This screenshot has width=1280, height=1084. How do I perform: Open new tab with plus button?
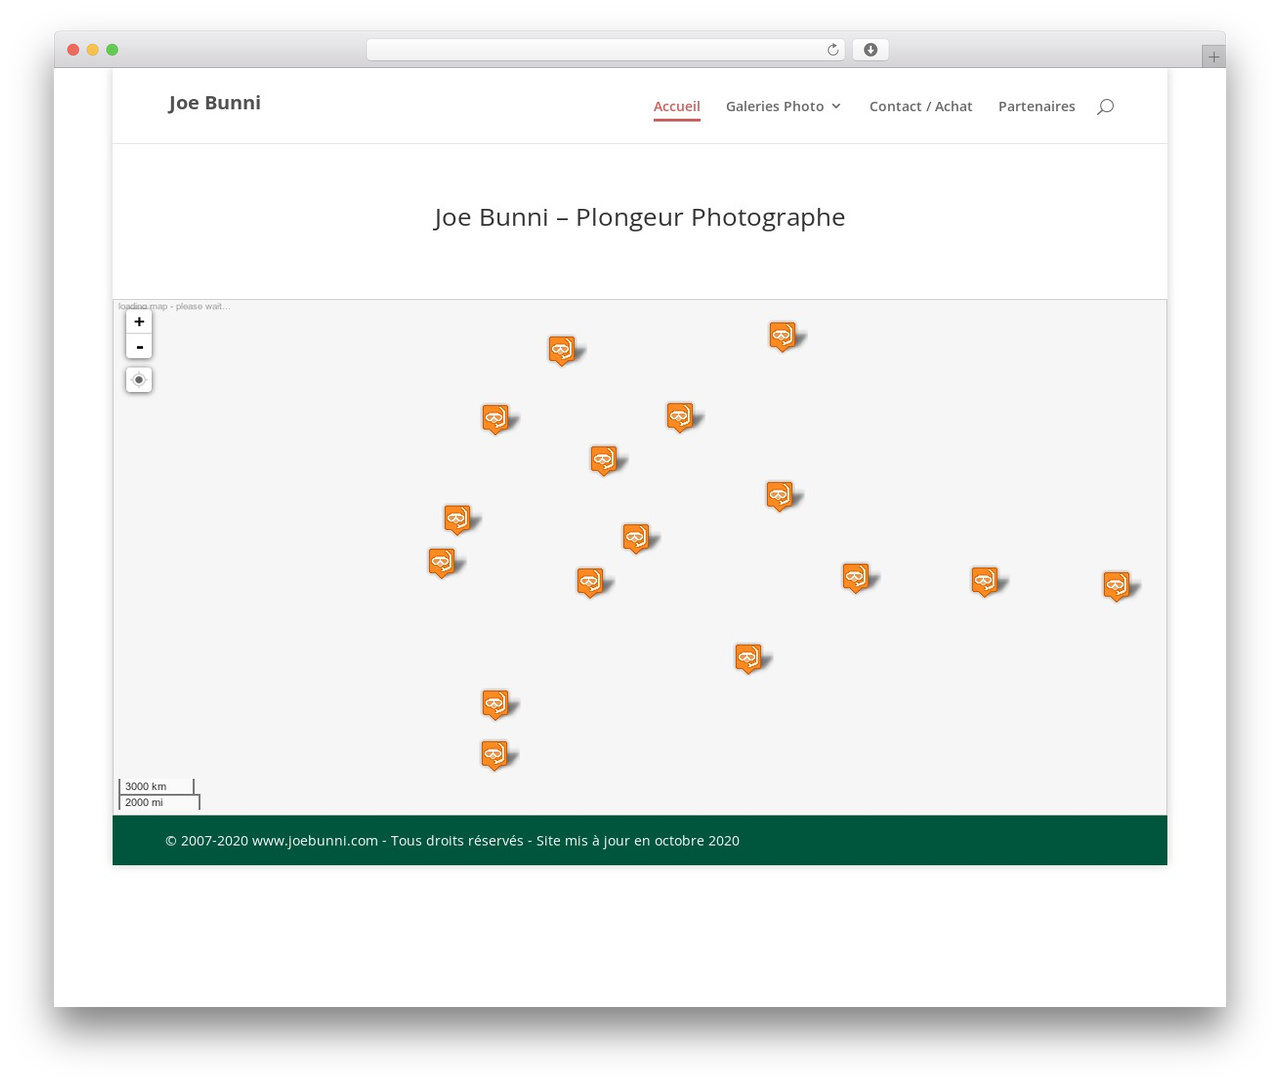(1213, 57)
